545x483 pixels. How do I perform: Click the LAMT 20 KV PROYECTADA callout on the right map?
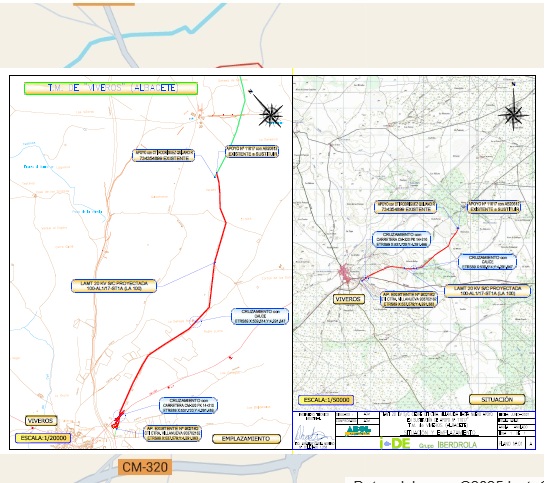[487, 291]
